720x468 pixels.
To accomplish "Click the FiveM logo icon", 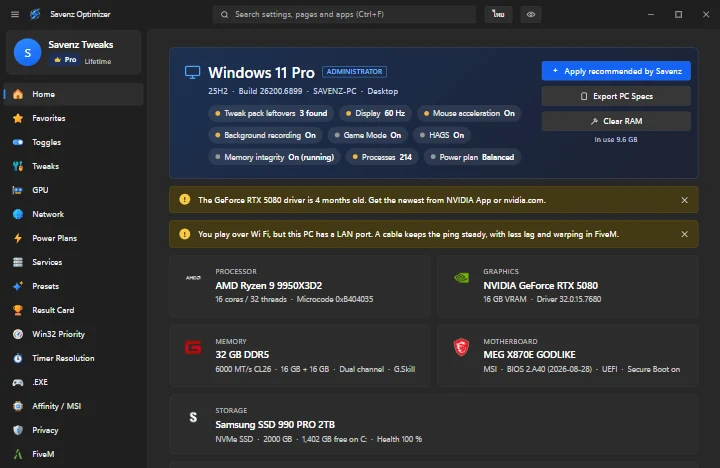I will point(18,454).
